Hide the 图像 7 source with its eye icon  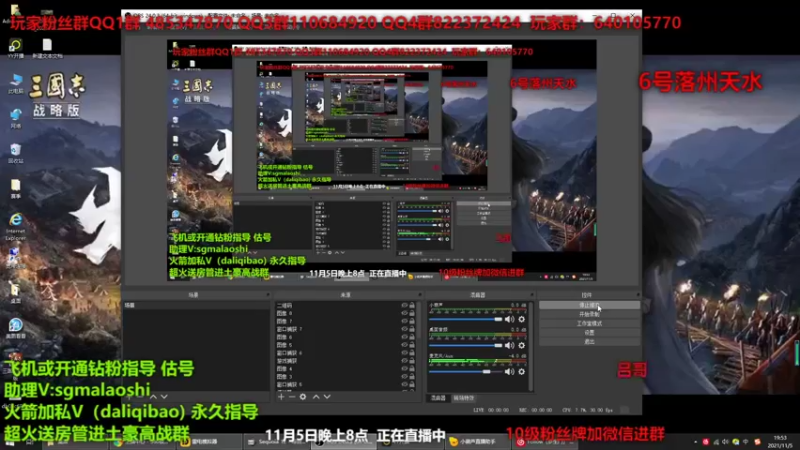(x=404, y=321)
